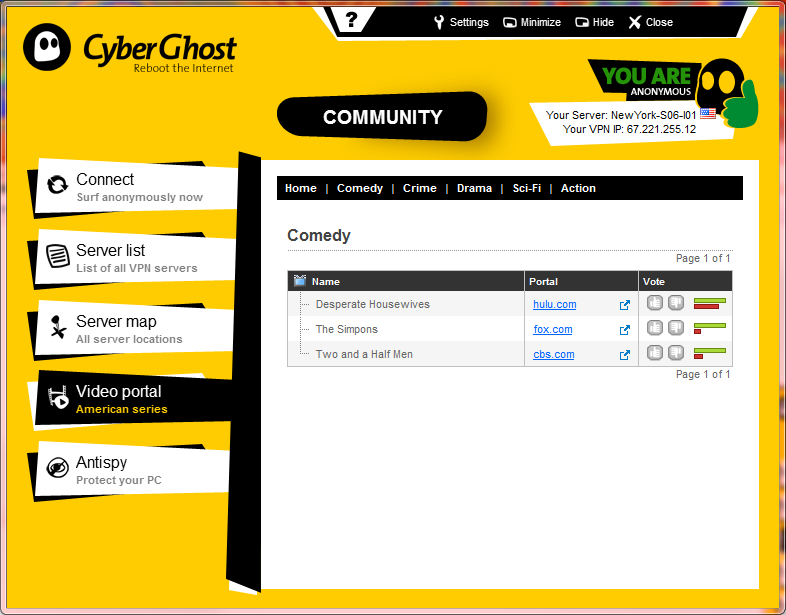This screenshot has height=615, width=786.
Task: Switch to the Crime category tab
Action: tap(420, 188)
